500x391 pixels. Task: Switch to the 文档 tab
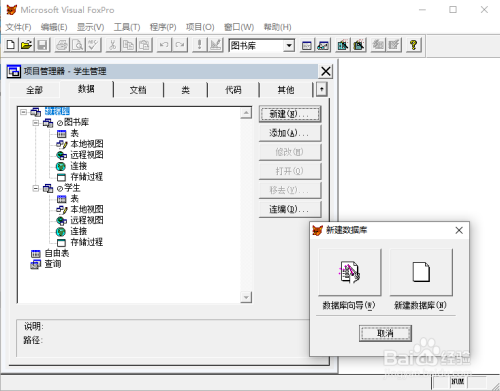138,90
